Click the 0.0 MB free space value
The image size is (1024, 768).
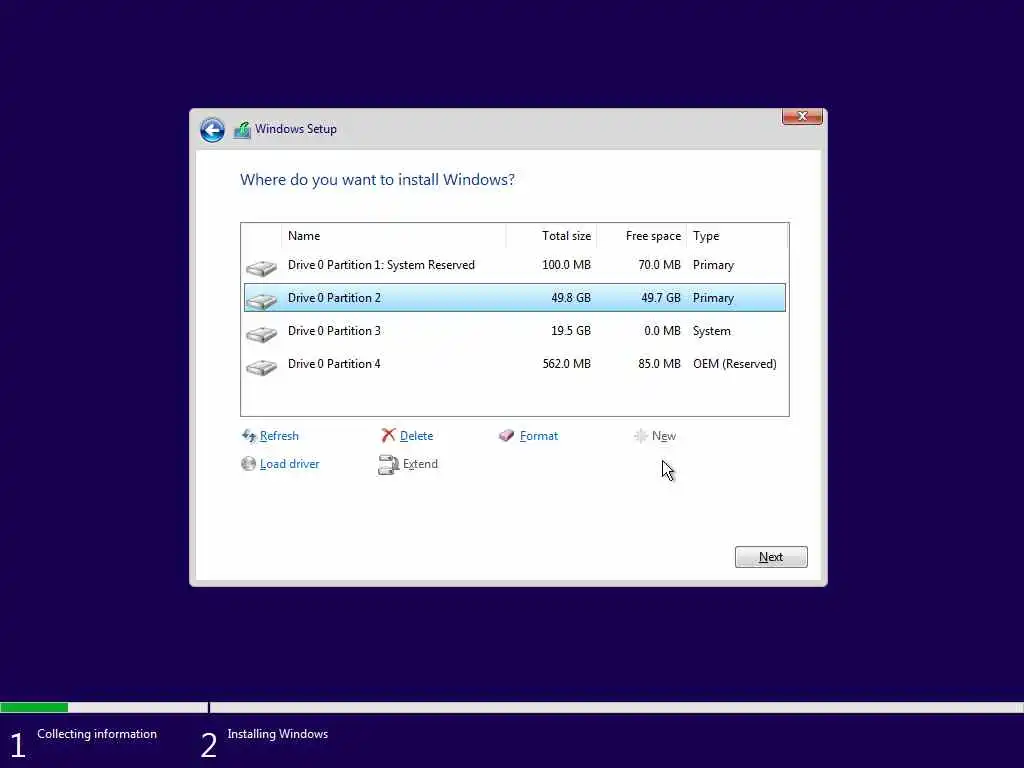click(662, 331)
